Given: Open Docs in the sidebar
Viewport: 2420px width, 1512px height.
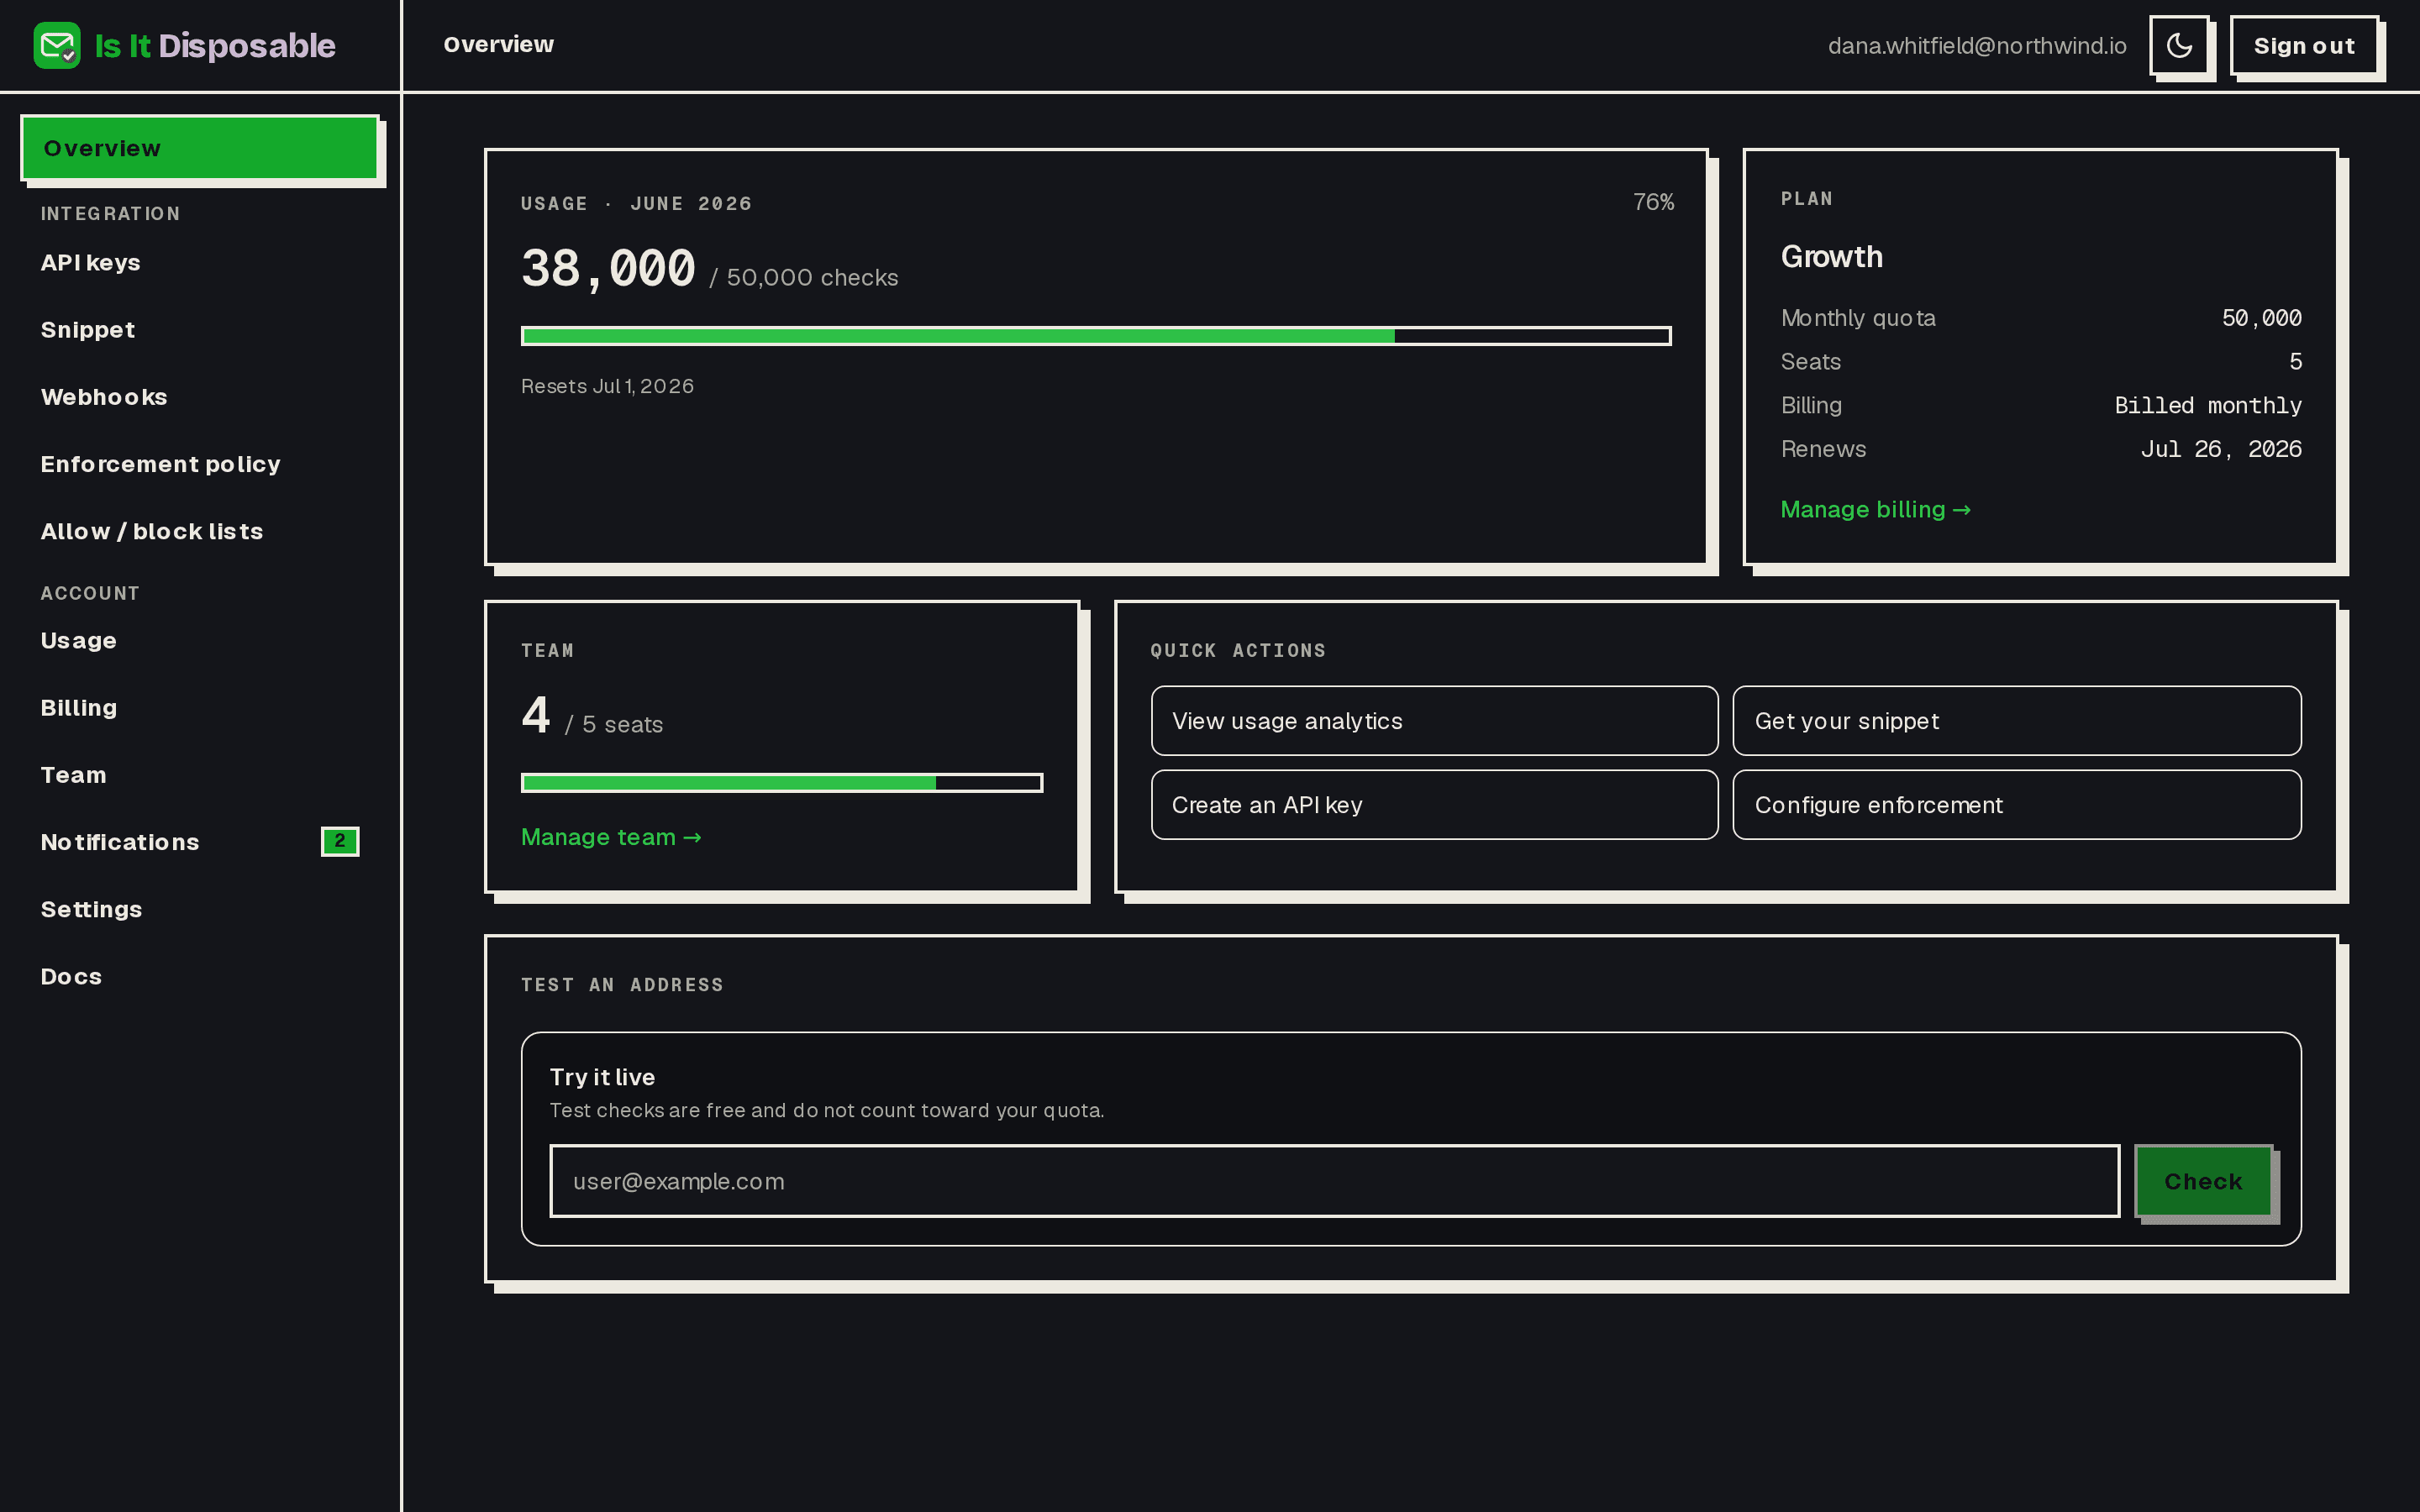Looking at the screenshot, I should click(199, 976).
